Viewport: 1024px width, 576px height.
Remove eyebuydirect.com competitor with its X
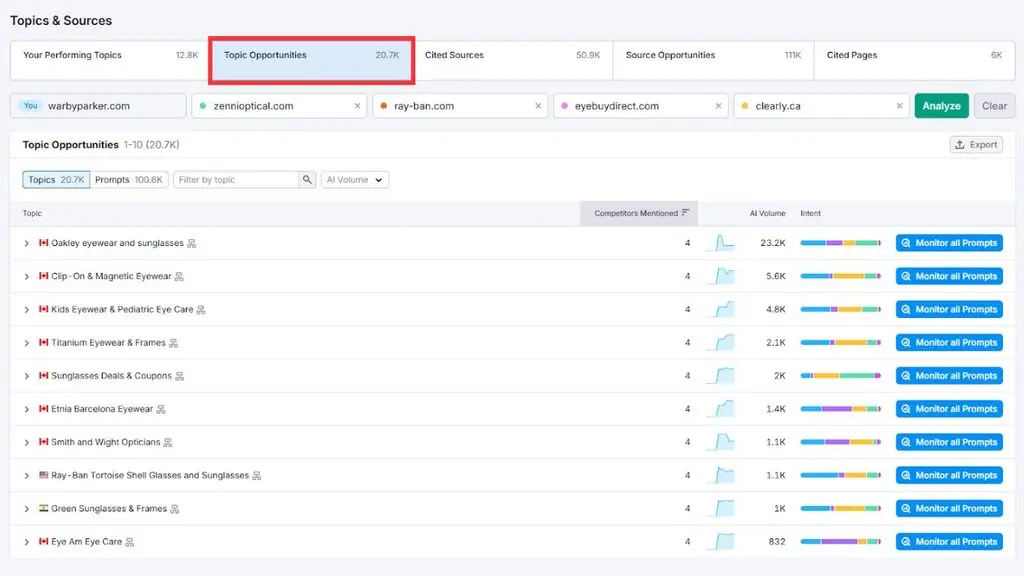(x=718, y=106)
